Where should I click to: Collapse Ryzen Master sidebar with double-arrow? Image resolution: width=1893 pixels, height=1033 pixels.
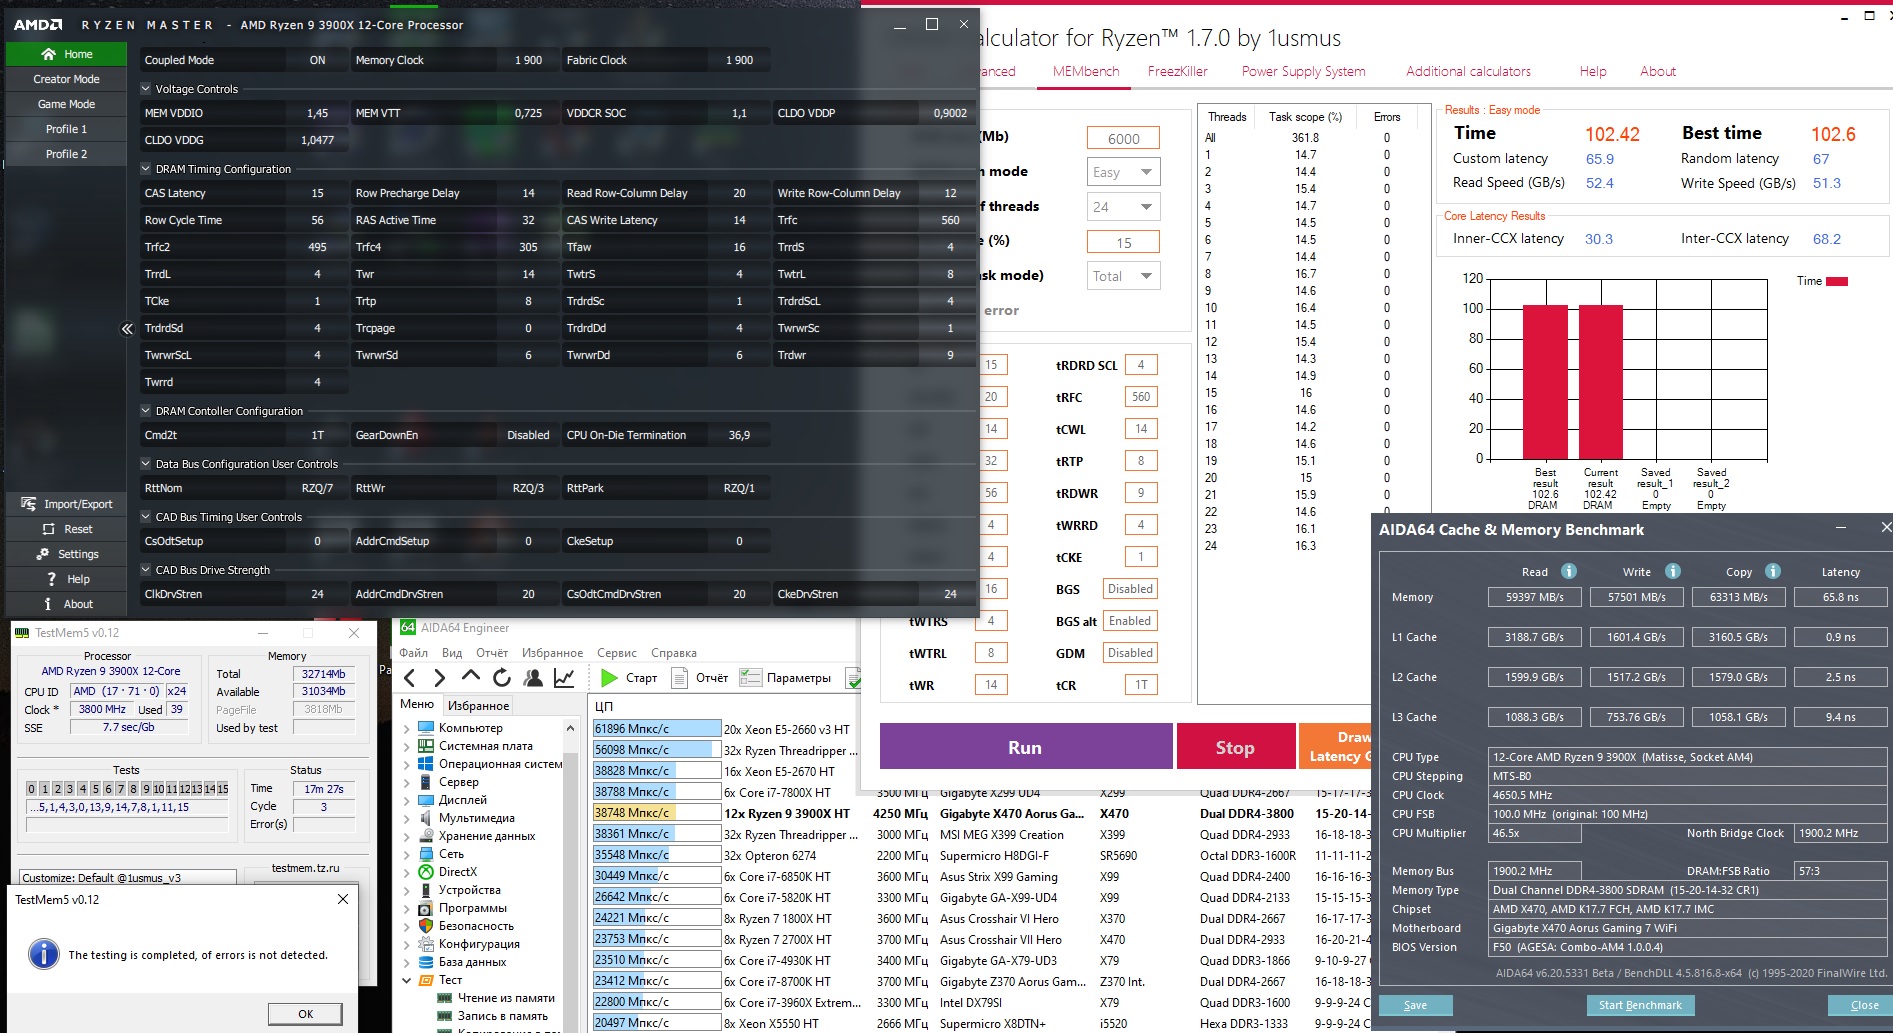pos(127,328)
